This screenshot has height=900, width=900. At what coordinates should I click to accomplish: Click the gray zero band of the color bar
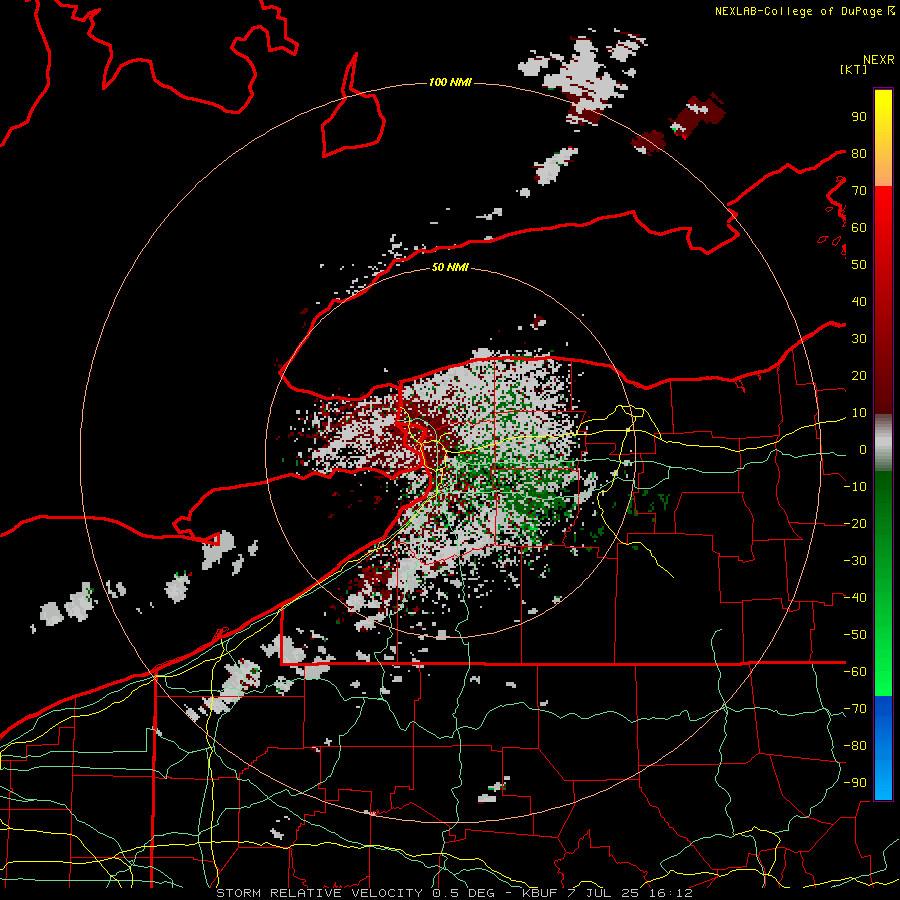(x=883, y=443)
